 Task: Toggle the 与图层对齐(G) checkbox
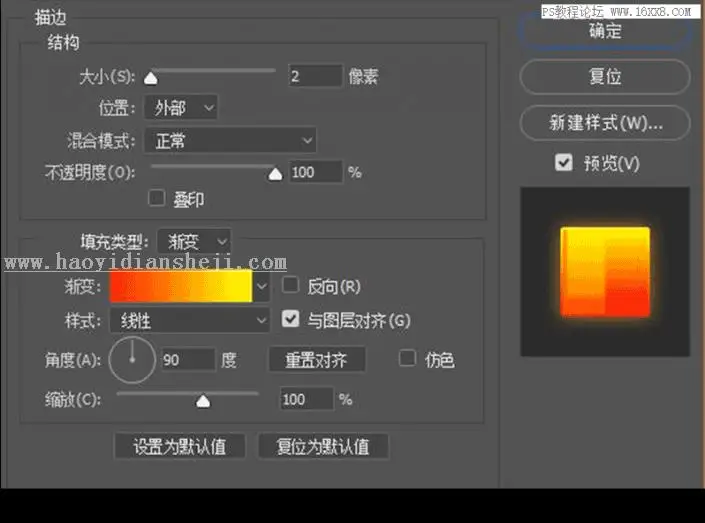coord(290,319)
